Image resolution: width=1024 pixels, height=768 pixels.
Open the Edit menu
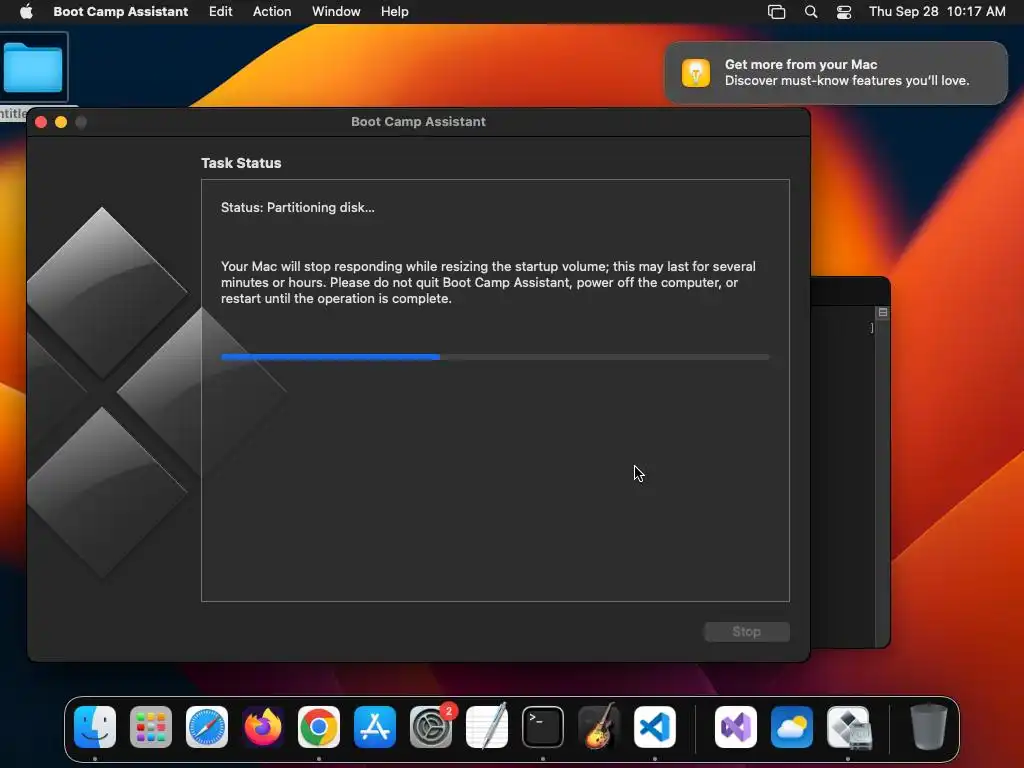(220, 11)
